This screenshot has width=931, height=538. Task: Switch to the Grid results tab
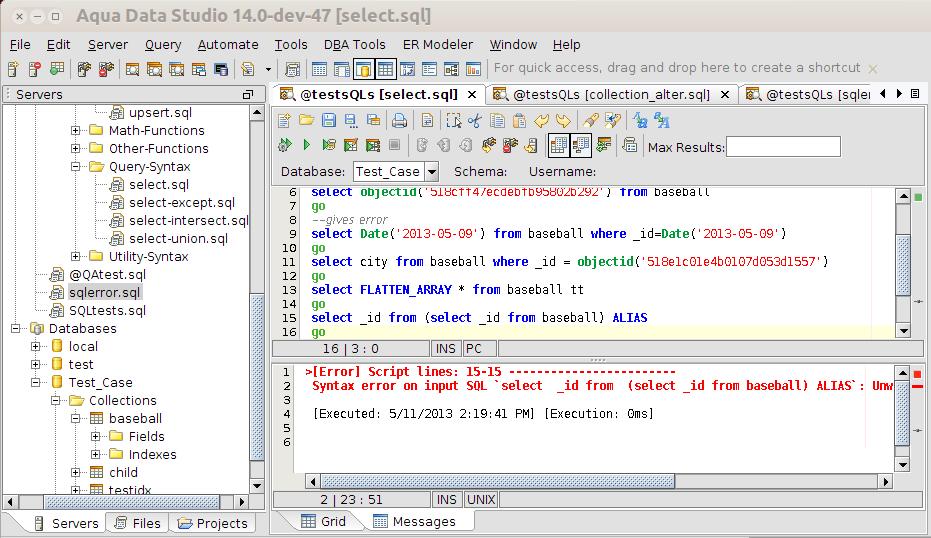(x=324, y=521)
